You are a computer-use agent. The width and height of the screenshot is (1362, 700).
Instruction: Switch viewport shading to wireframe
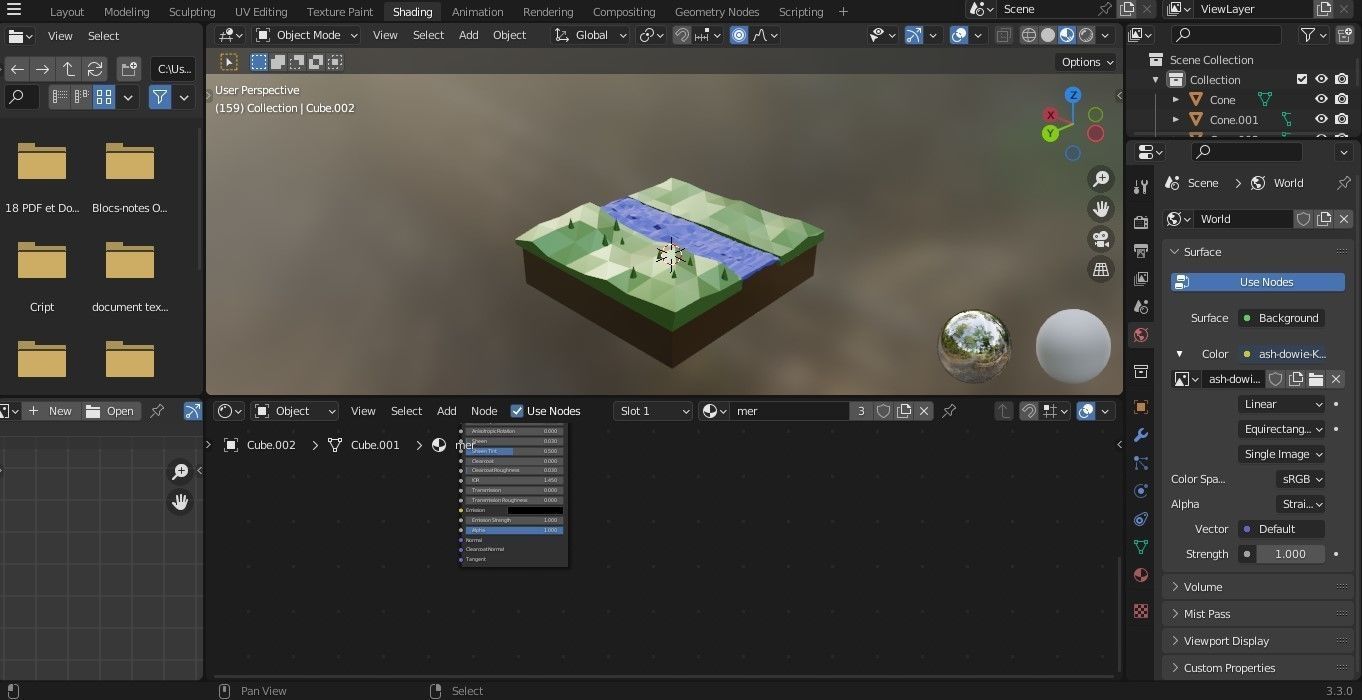pyautogui.click(x=1029, y=35)
